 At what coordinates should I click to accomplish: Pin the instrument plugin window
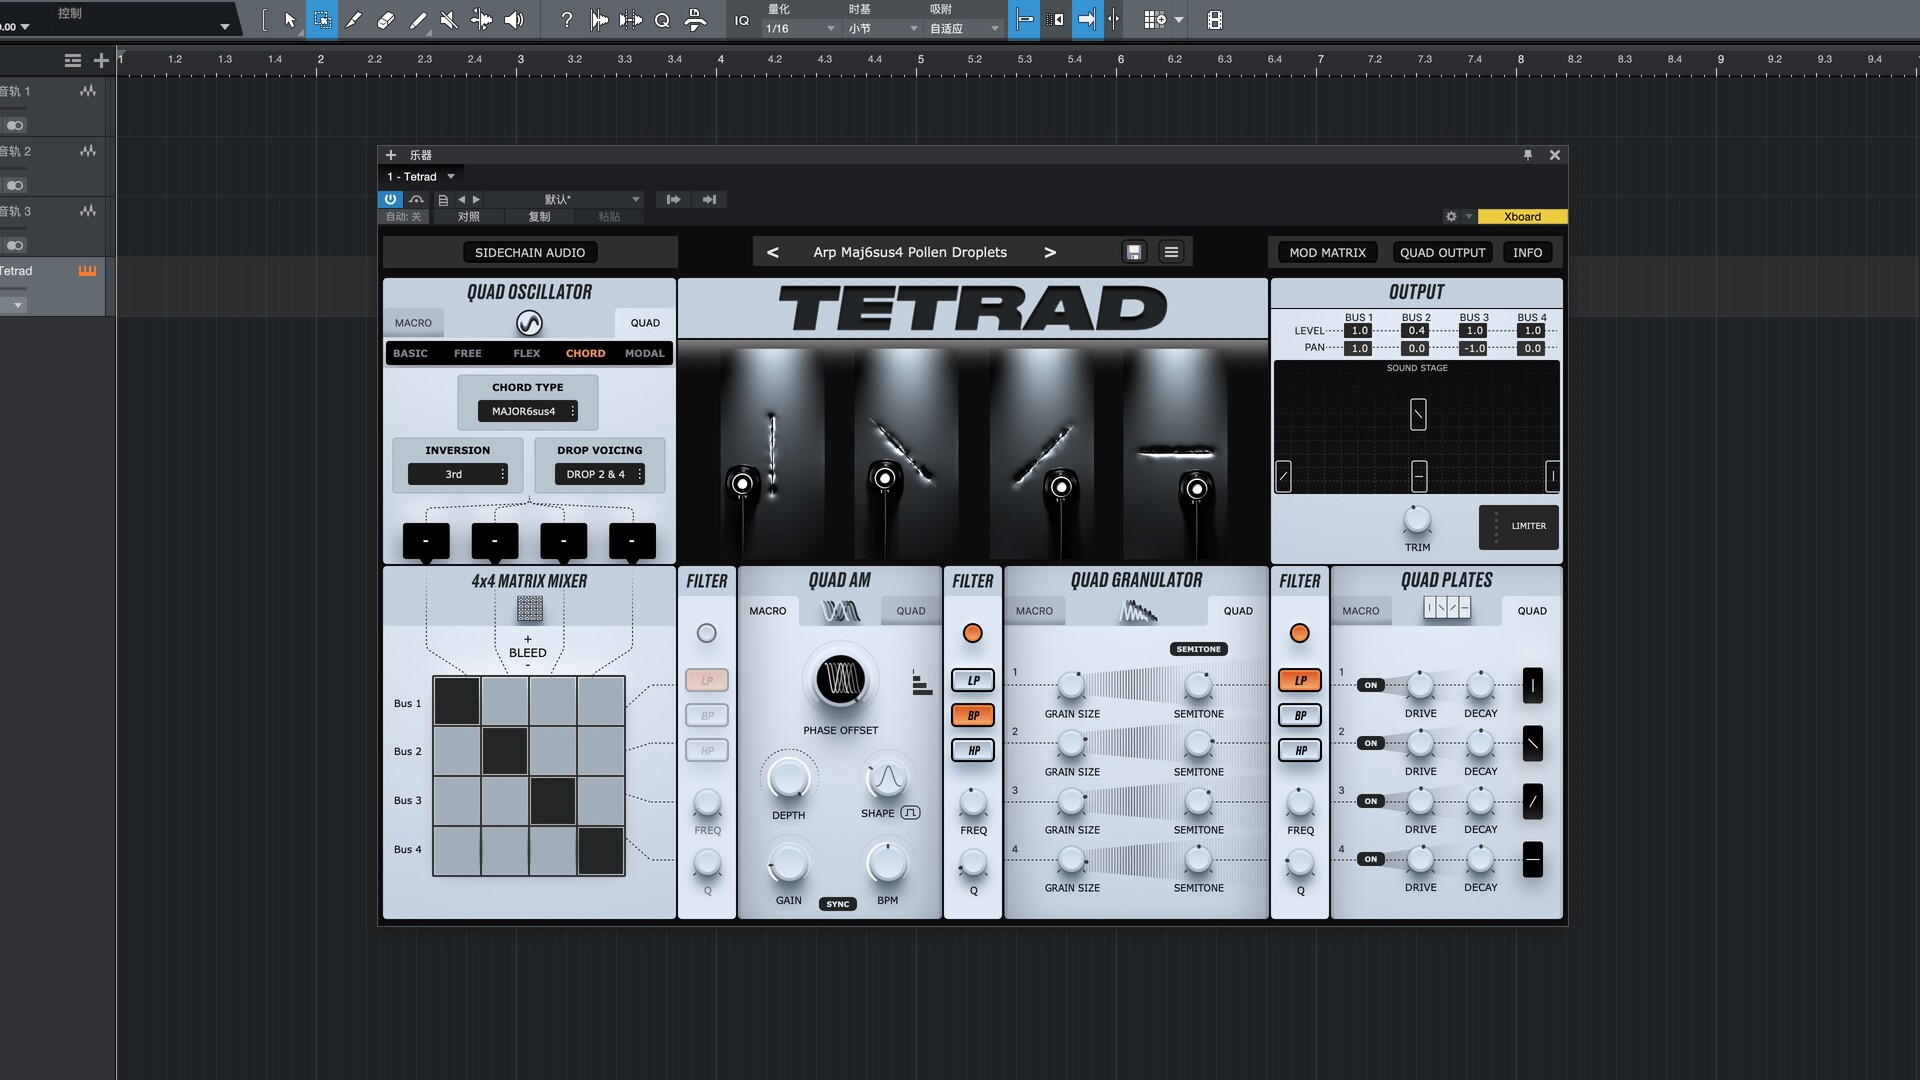[1528, 155]
